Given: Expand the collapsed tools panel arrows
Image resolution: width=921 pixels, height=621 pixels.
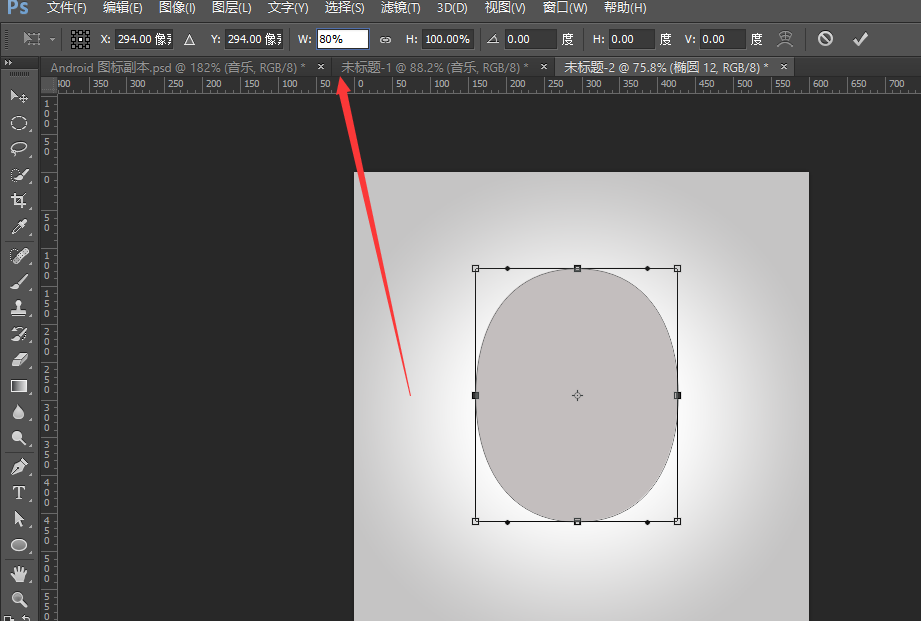Looking at the screenshot, I should coord(9,62).
